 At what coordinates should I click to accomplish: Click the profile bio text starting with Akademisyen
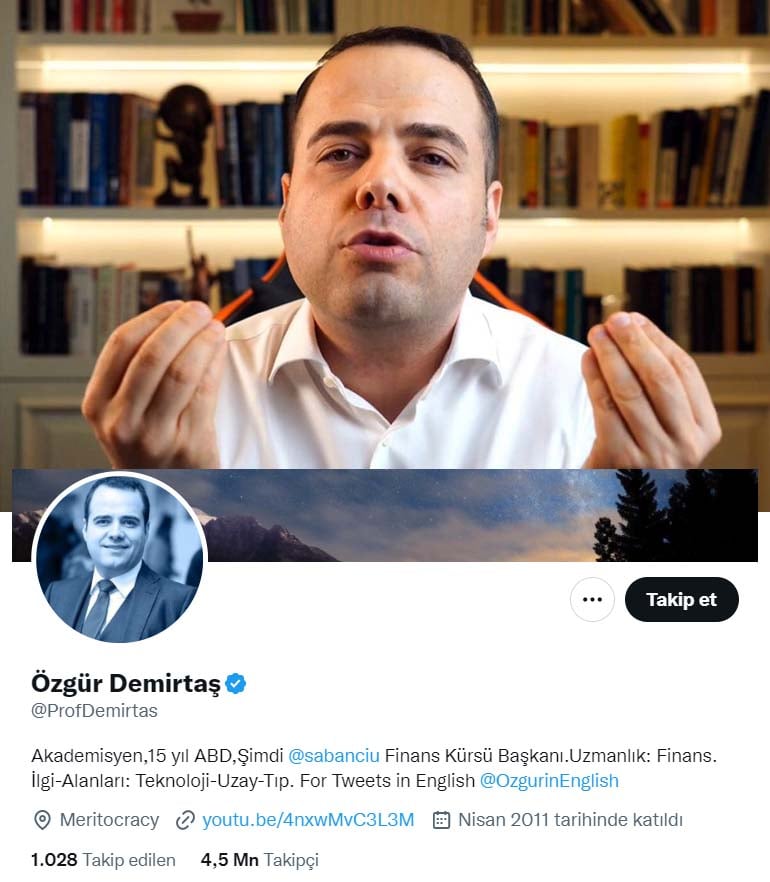point(374,768)
